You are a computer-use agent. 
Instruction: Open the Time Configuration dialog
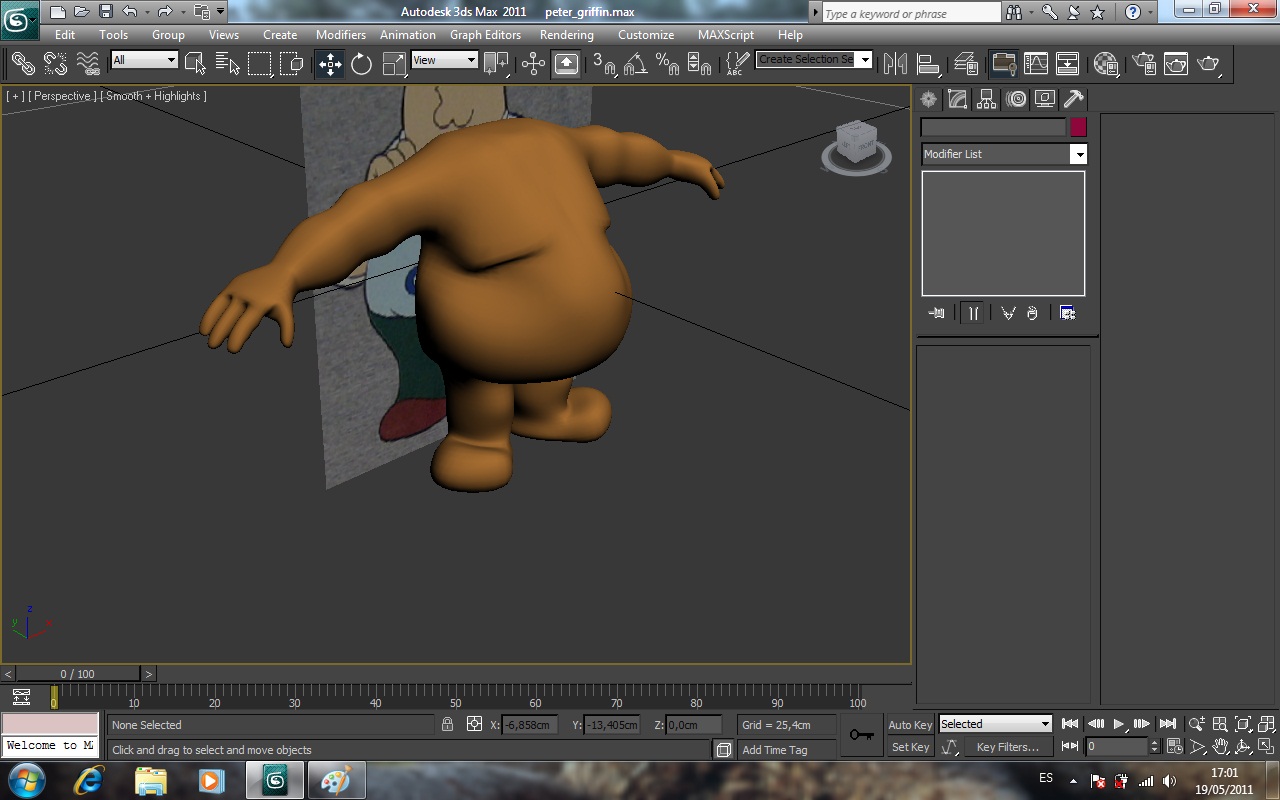[x=1174, y=747]
